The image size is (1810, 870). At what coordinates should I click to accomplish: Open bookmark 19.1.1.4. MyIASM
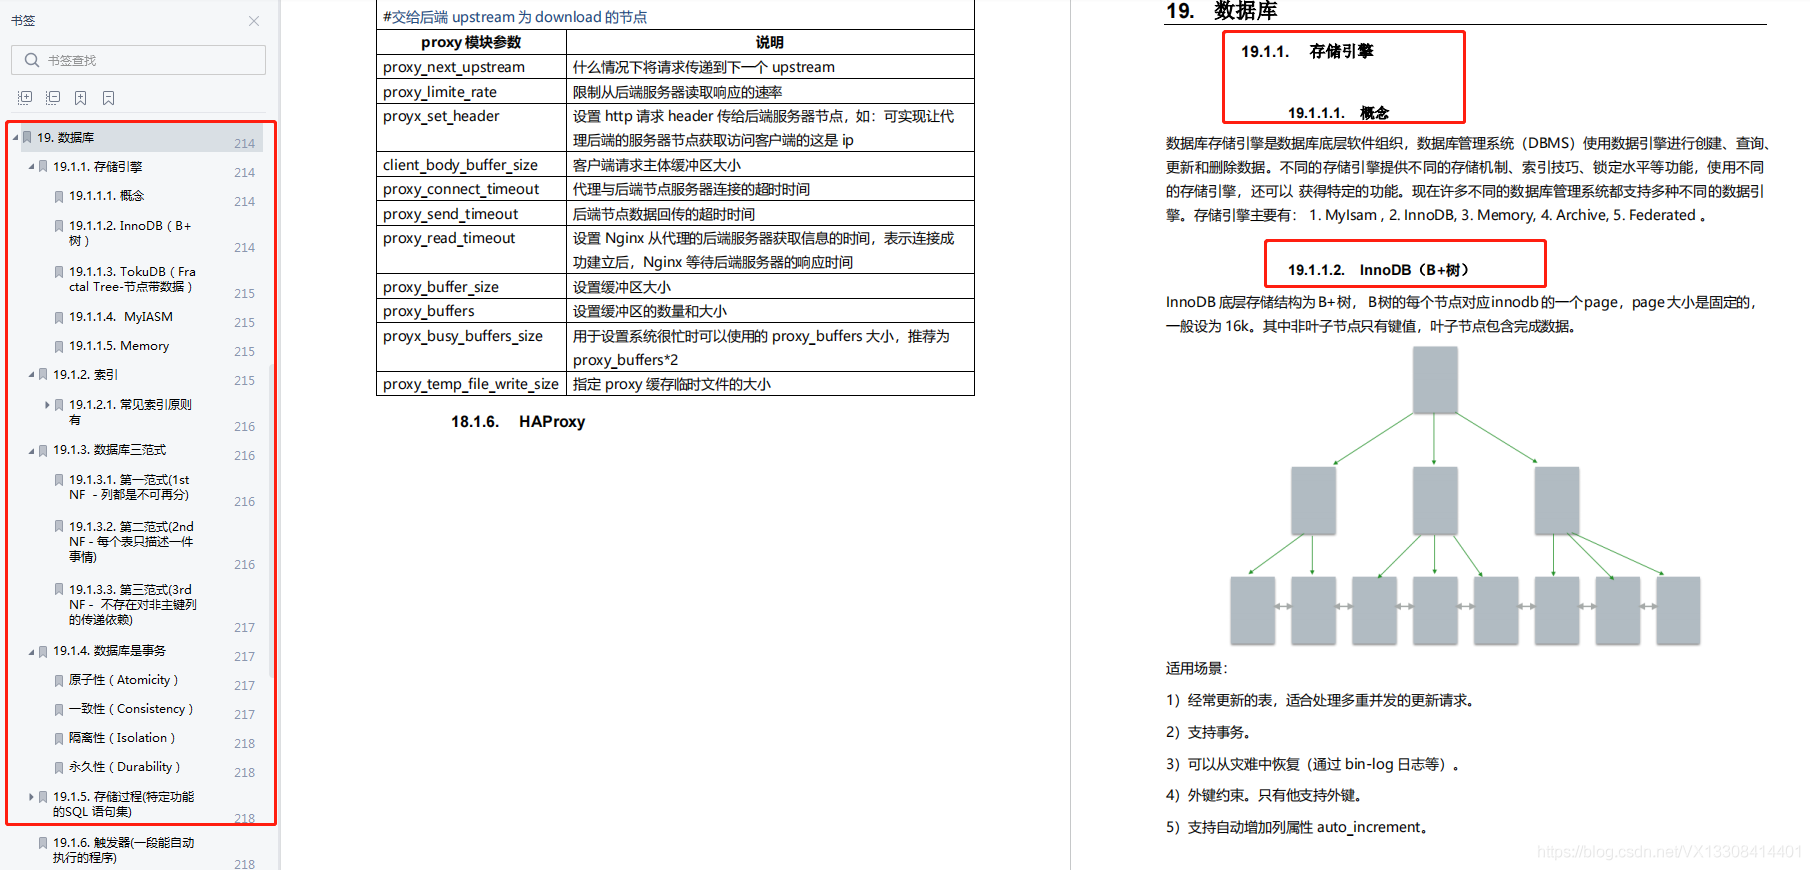[121, 317]
